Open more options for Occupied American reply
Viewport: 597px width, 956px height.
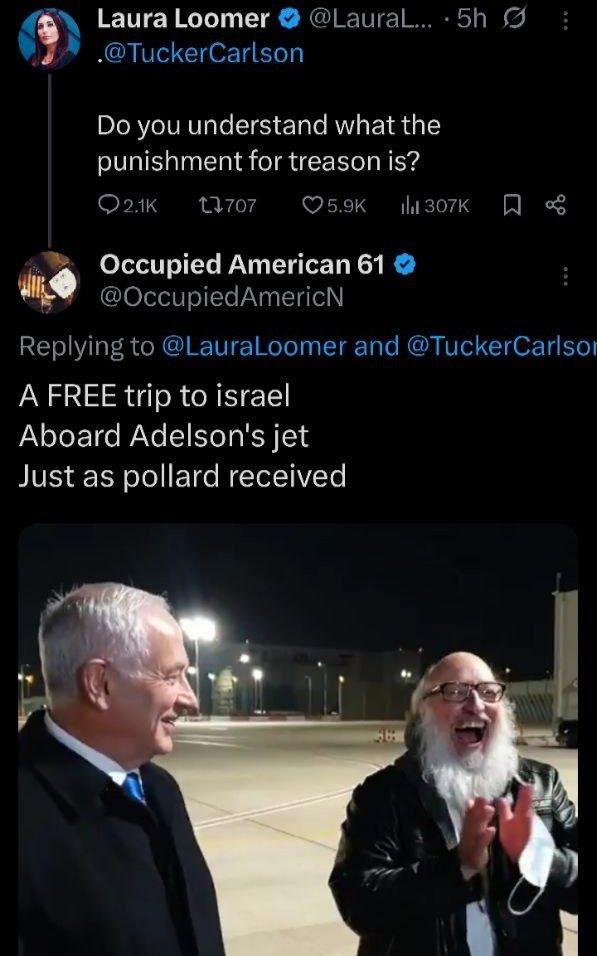[565, 276]
